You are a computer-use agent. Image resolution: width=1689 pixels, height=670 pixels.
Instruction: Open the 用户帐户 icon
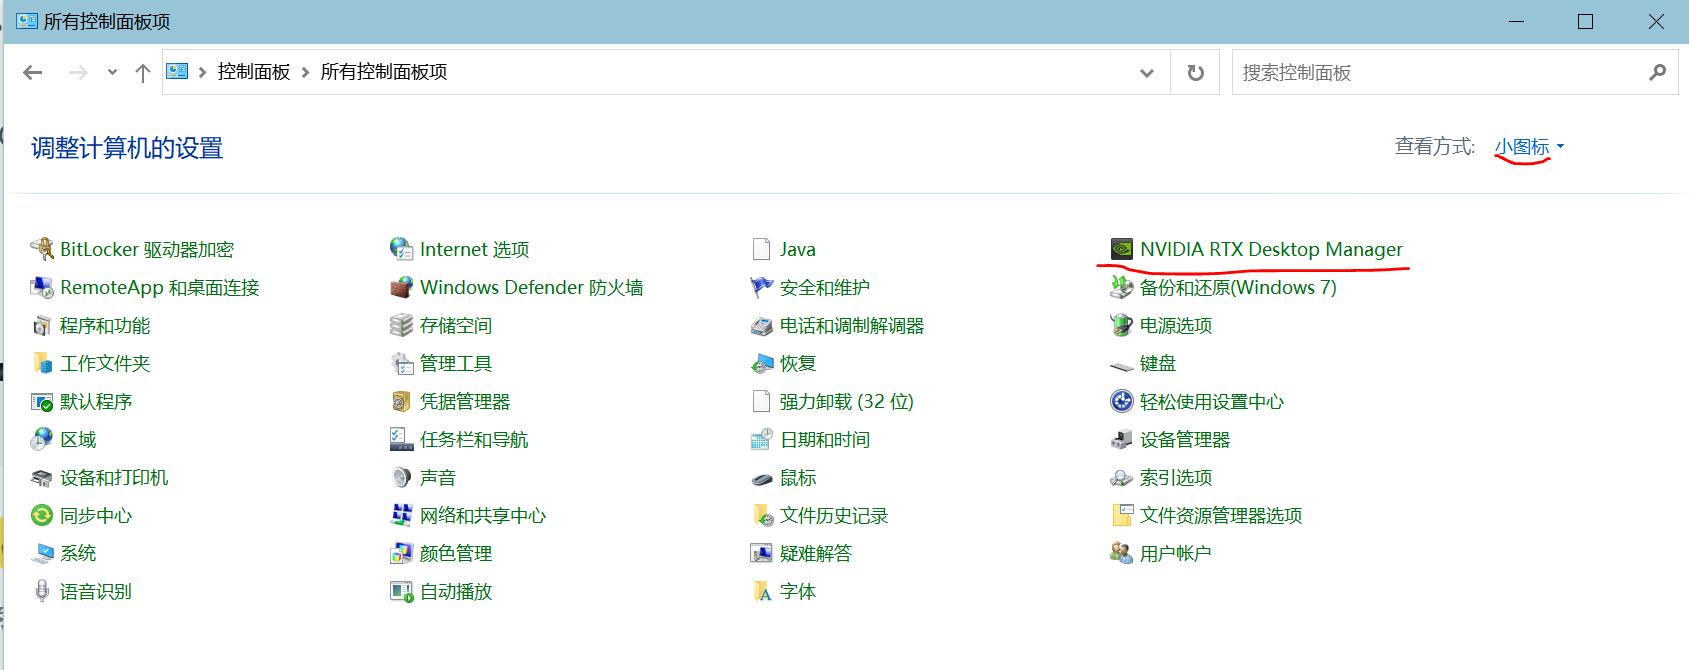1122,553
